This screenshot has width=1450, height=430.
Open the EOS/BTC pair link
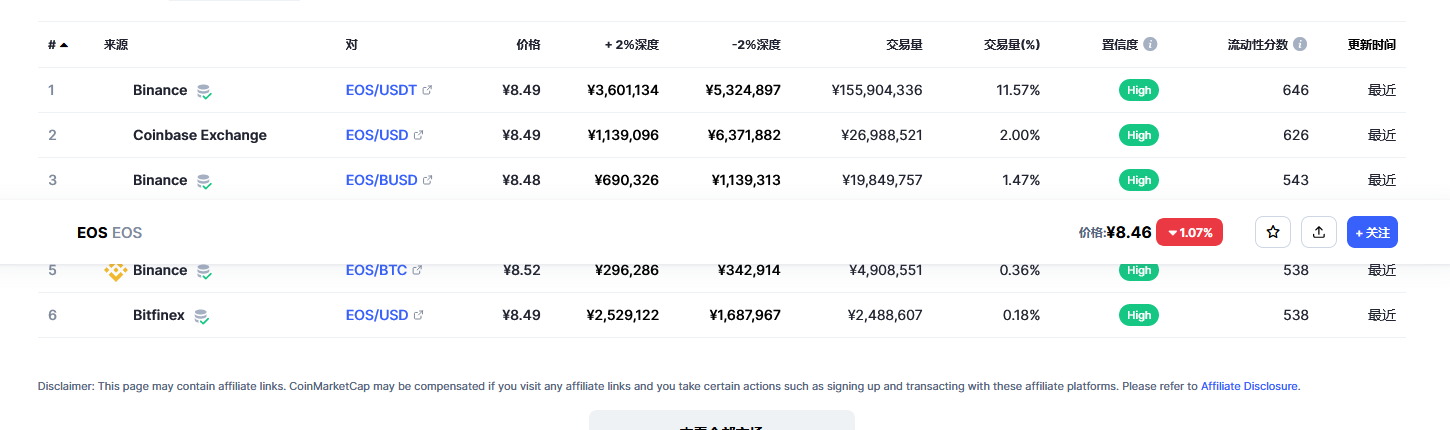coord(376,270)
